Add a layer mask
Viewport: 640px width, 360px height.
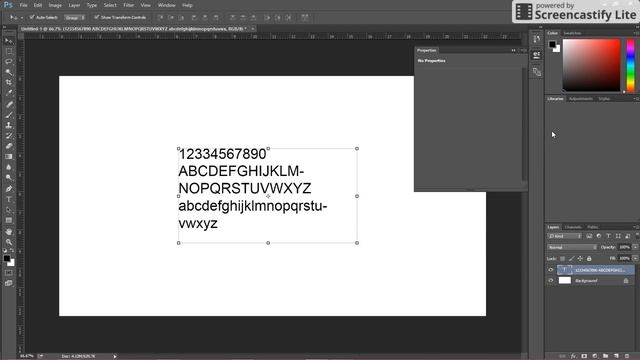[x=584, y=356]
